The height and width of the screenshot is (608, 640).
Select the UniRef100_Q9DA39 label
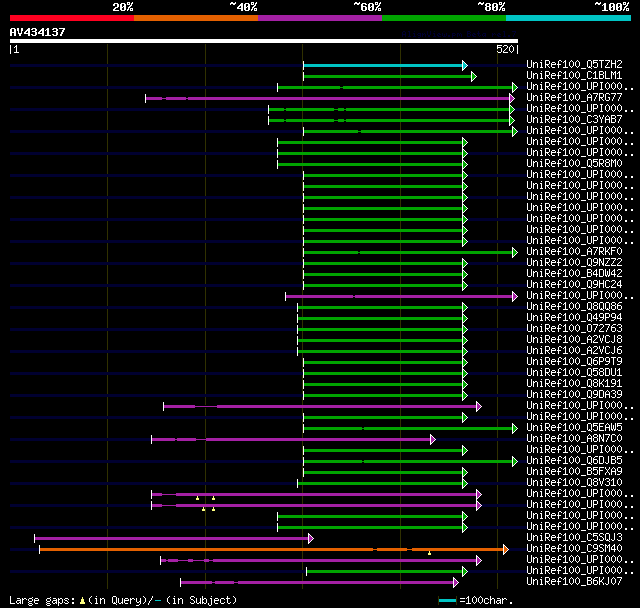pos(574,395)
